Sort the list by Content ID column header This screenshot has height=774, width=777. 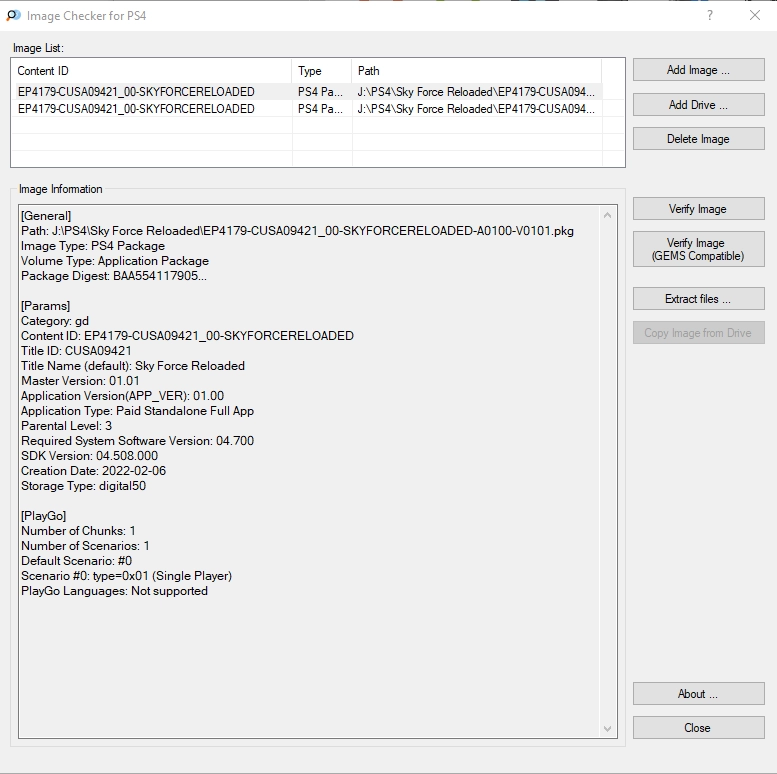click(151, 71)
